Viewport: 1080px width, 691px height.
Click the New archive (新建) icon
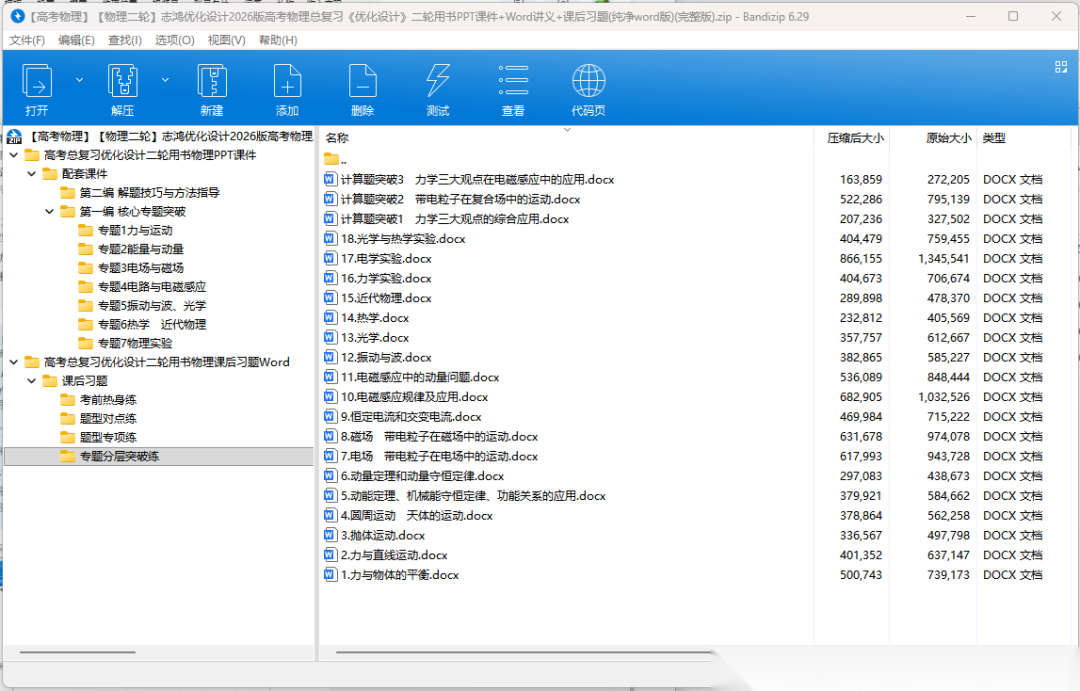212,82
